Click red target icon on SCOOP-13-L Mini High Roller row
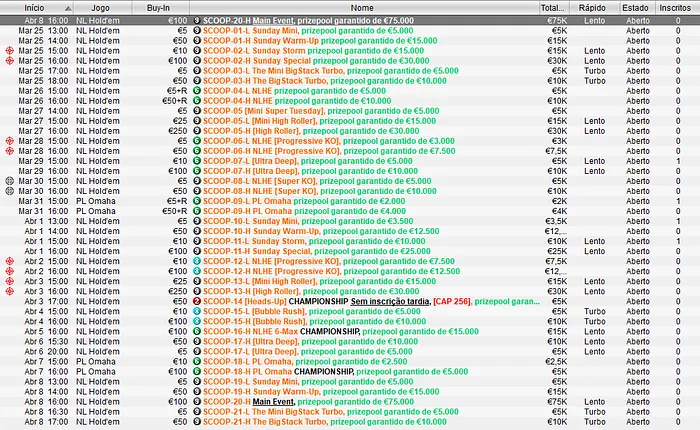Screen dimensions: 700x430 pyautogui.click(x=9, y=281)
